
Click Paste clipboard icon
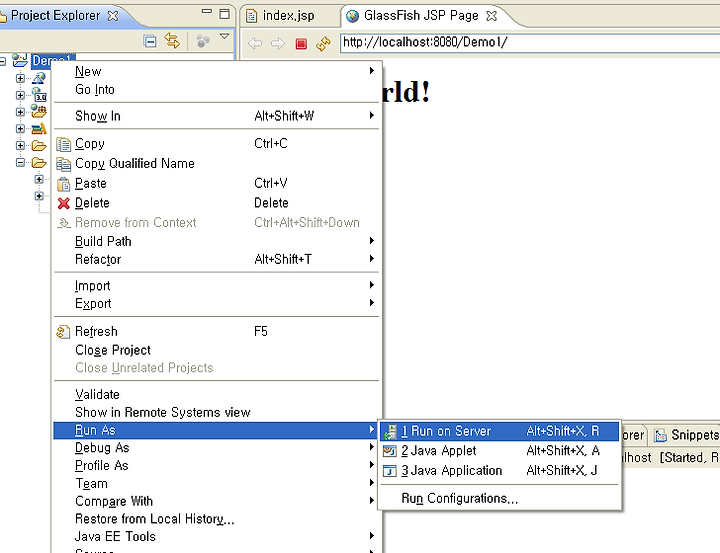[x=63, y=184]
